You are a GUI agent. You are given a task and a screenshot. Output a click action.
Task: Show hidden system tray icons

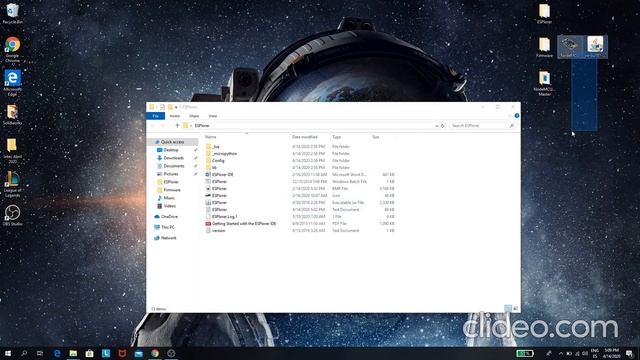pos(560,353)
